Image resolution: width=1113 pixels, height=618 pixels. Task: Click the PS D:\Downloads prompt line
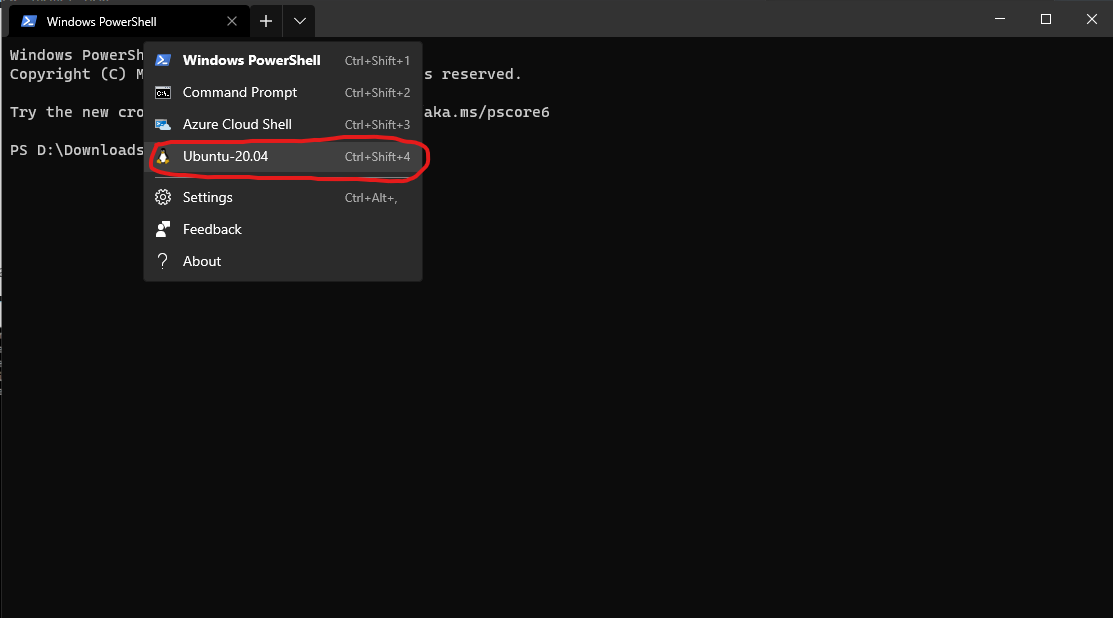[76, 150]
